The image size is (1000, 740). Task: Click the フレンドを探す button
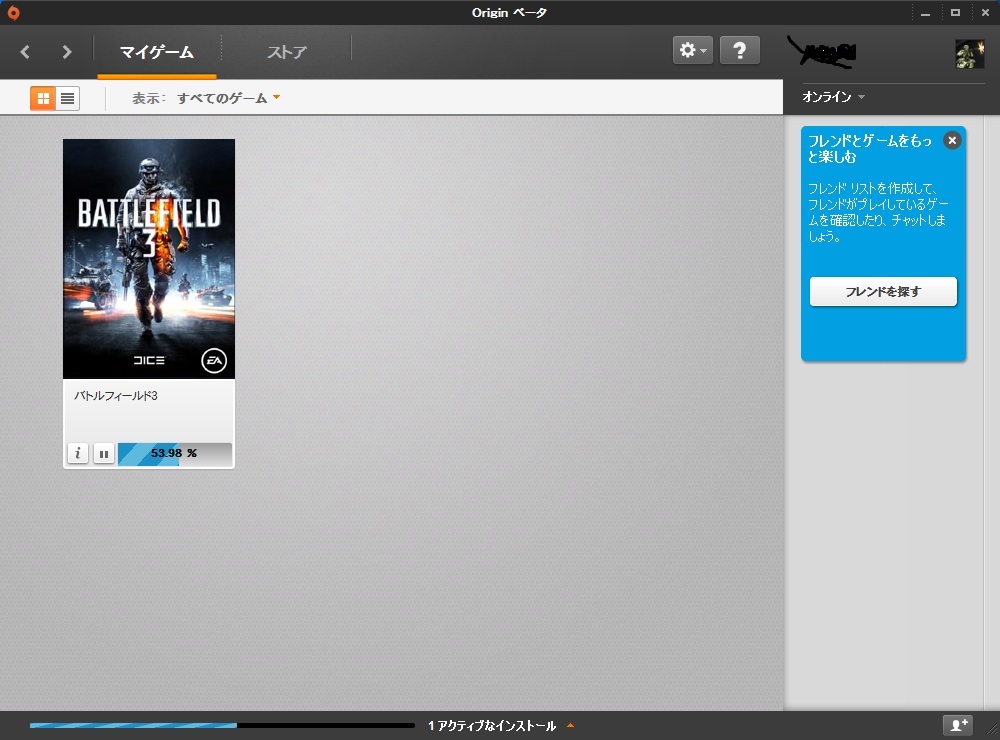tap(883, 292)
